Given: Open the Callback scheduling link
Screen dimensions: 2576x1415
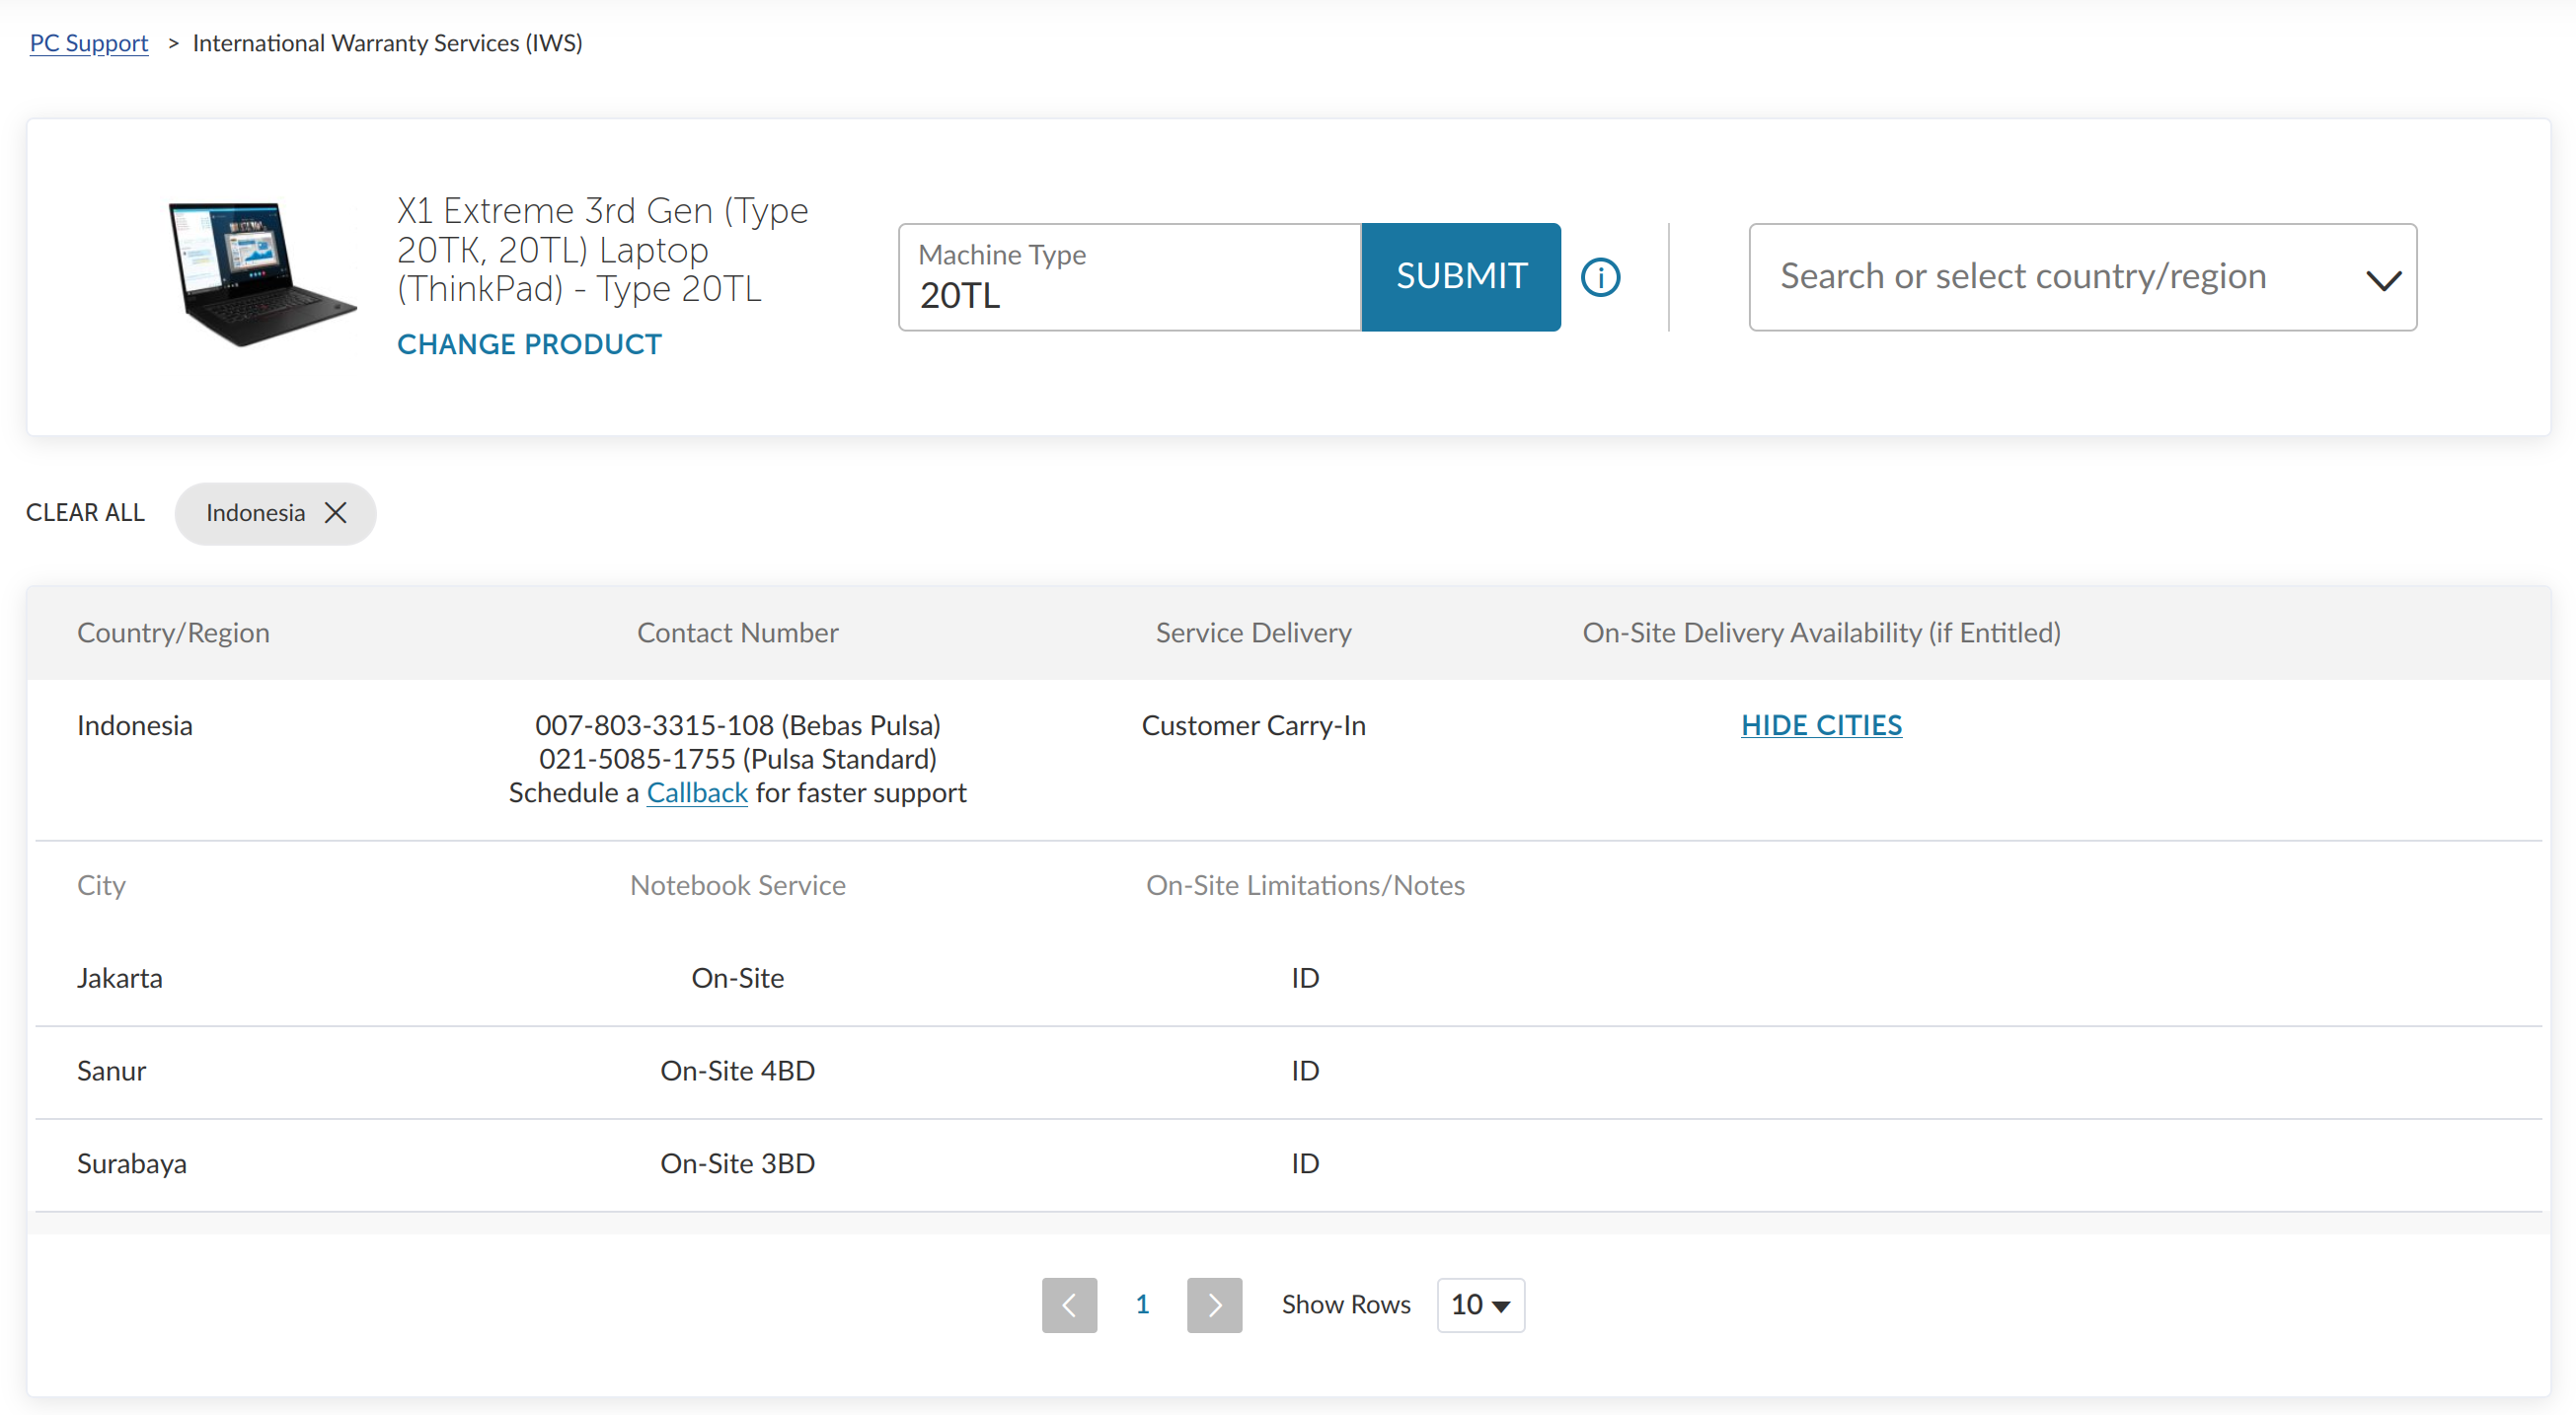Looking at the screenshot, I should [x=697, y=793].
